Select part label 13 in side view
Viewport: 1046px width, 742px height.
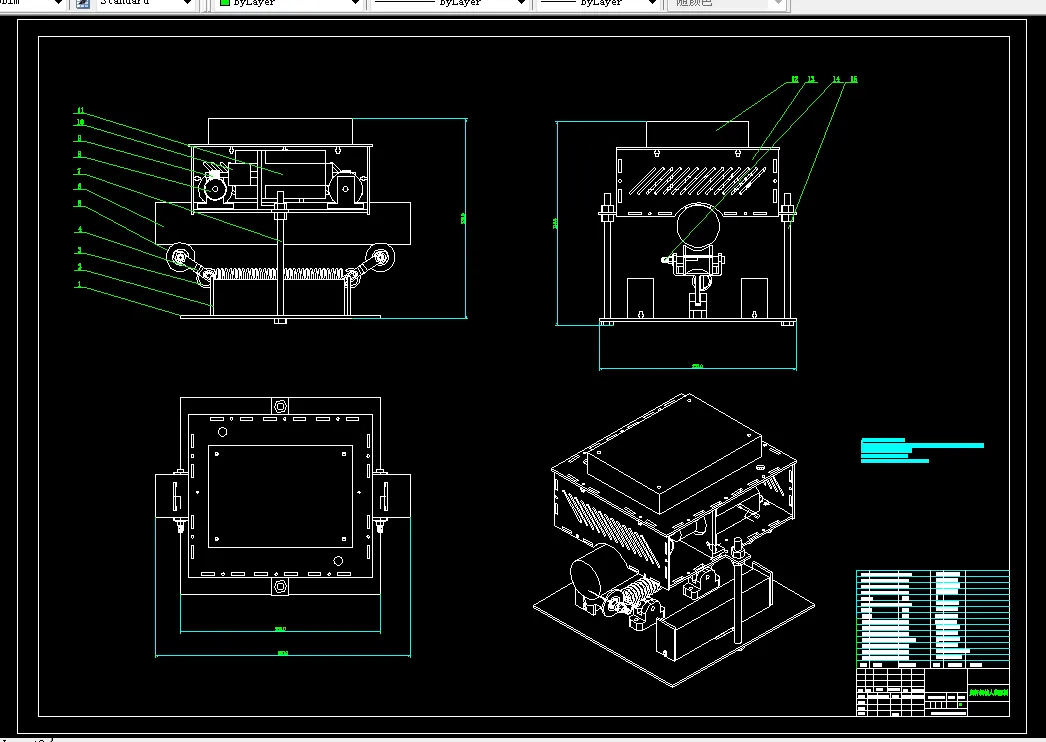pyautogui.click(x=811, y=79)
